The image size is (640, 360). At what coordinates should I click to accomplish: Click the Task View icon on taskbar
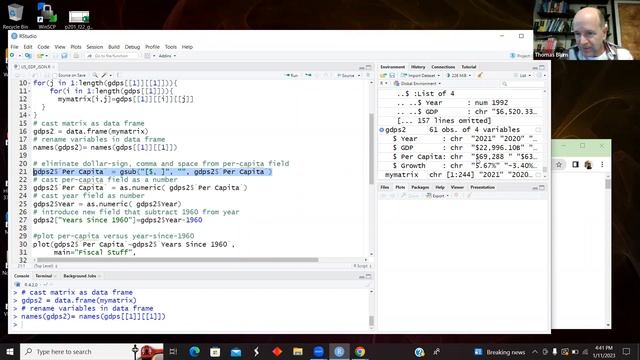pyautogui.click(x=173, y=351)
